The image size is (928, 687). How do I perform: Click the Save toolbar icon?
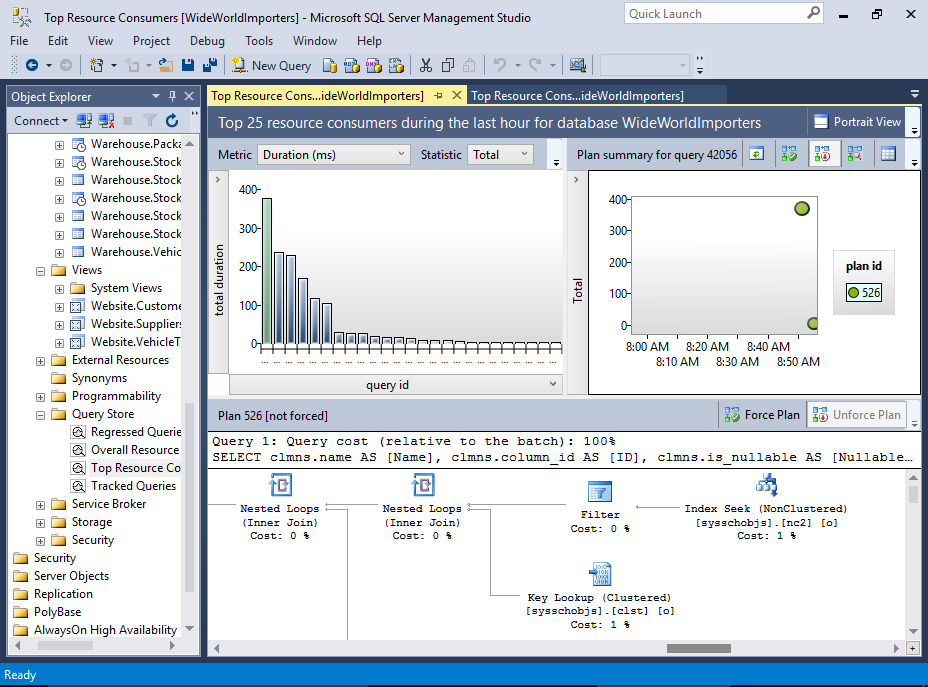(x=188, y=64)
